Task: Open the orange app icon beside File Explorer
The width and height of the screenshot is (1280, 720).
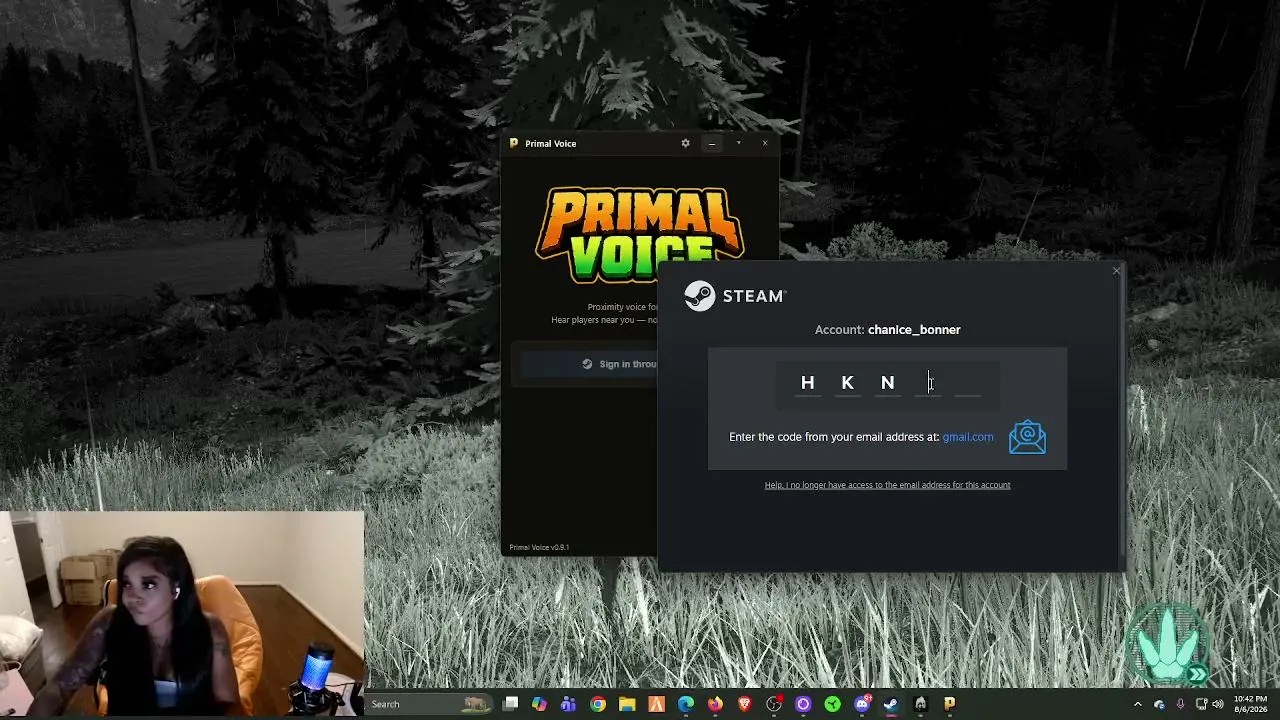Action: point(656,704)
